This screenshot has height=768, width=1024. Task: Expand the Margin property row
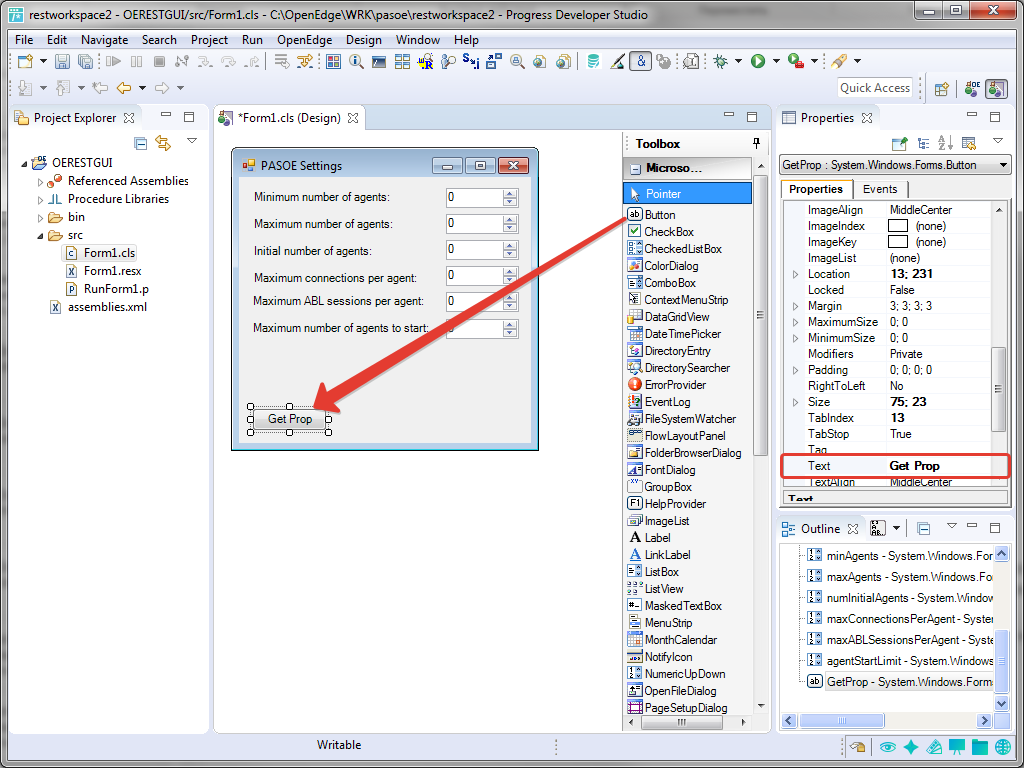[795, 306]
